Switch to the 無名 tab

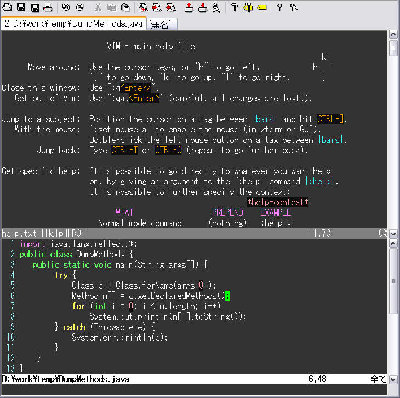(162, 24)
